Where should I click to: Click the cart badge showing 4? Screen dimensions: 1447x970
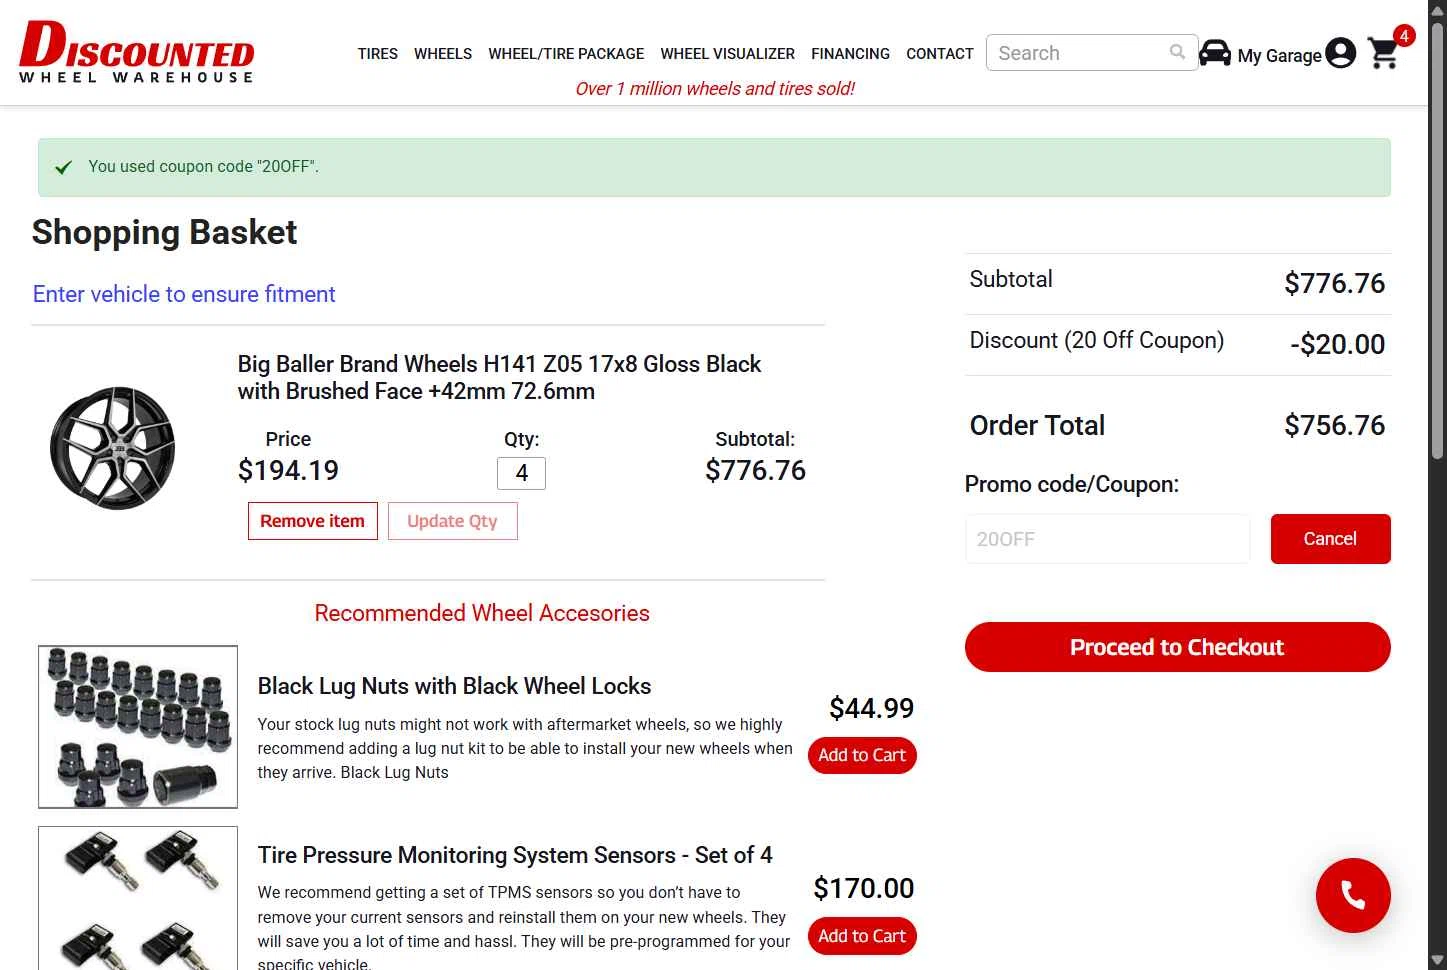tap(1404, 36)
